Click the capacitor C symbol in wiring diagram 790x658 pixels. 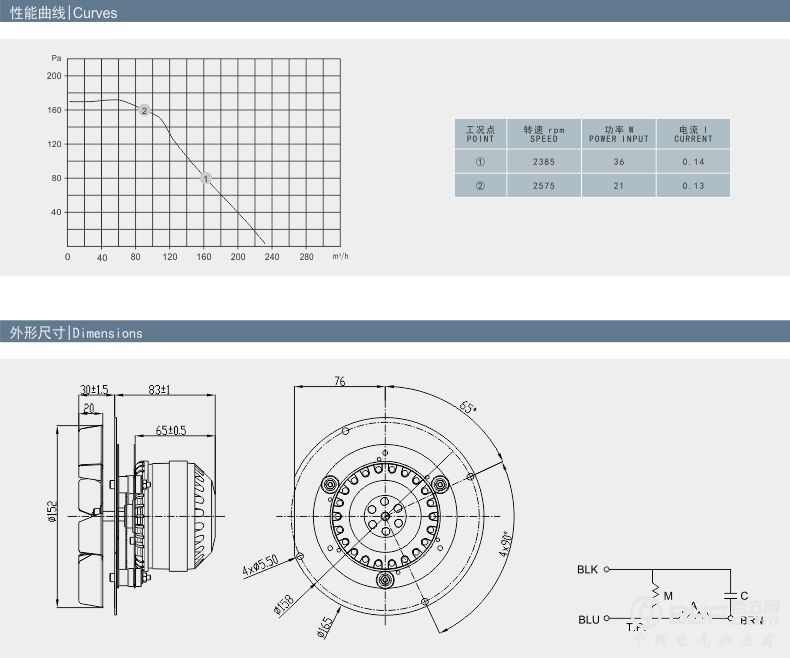[733, 596]
